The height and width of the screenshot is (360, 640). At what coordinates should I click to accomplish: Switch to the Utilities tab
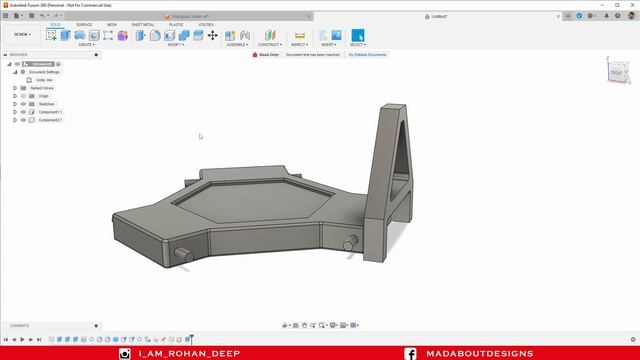click(x=206, y=25)
